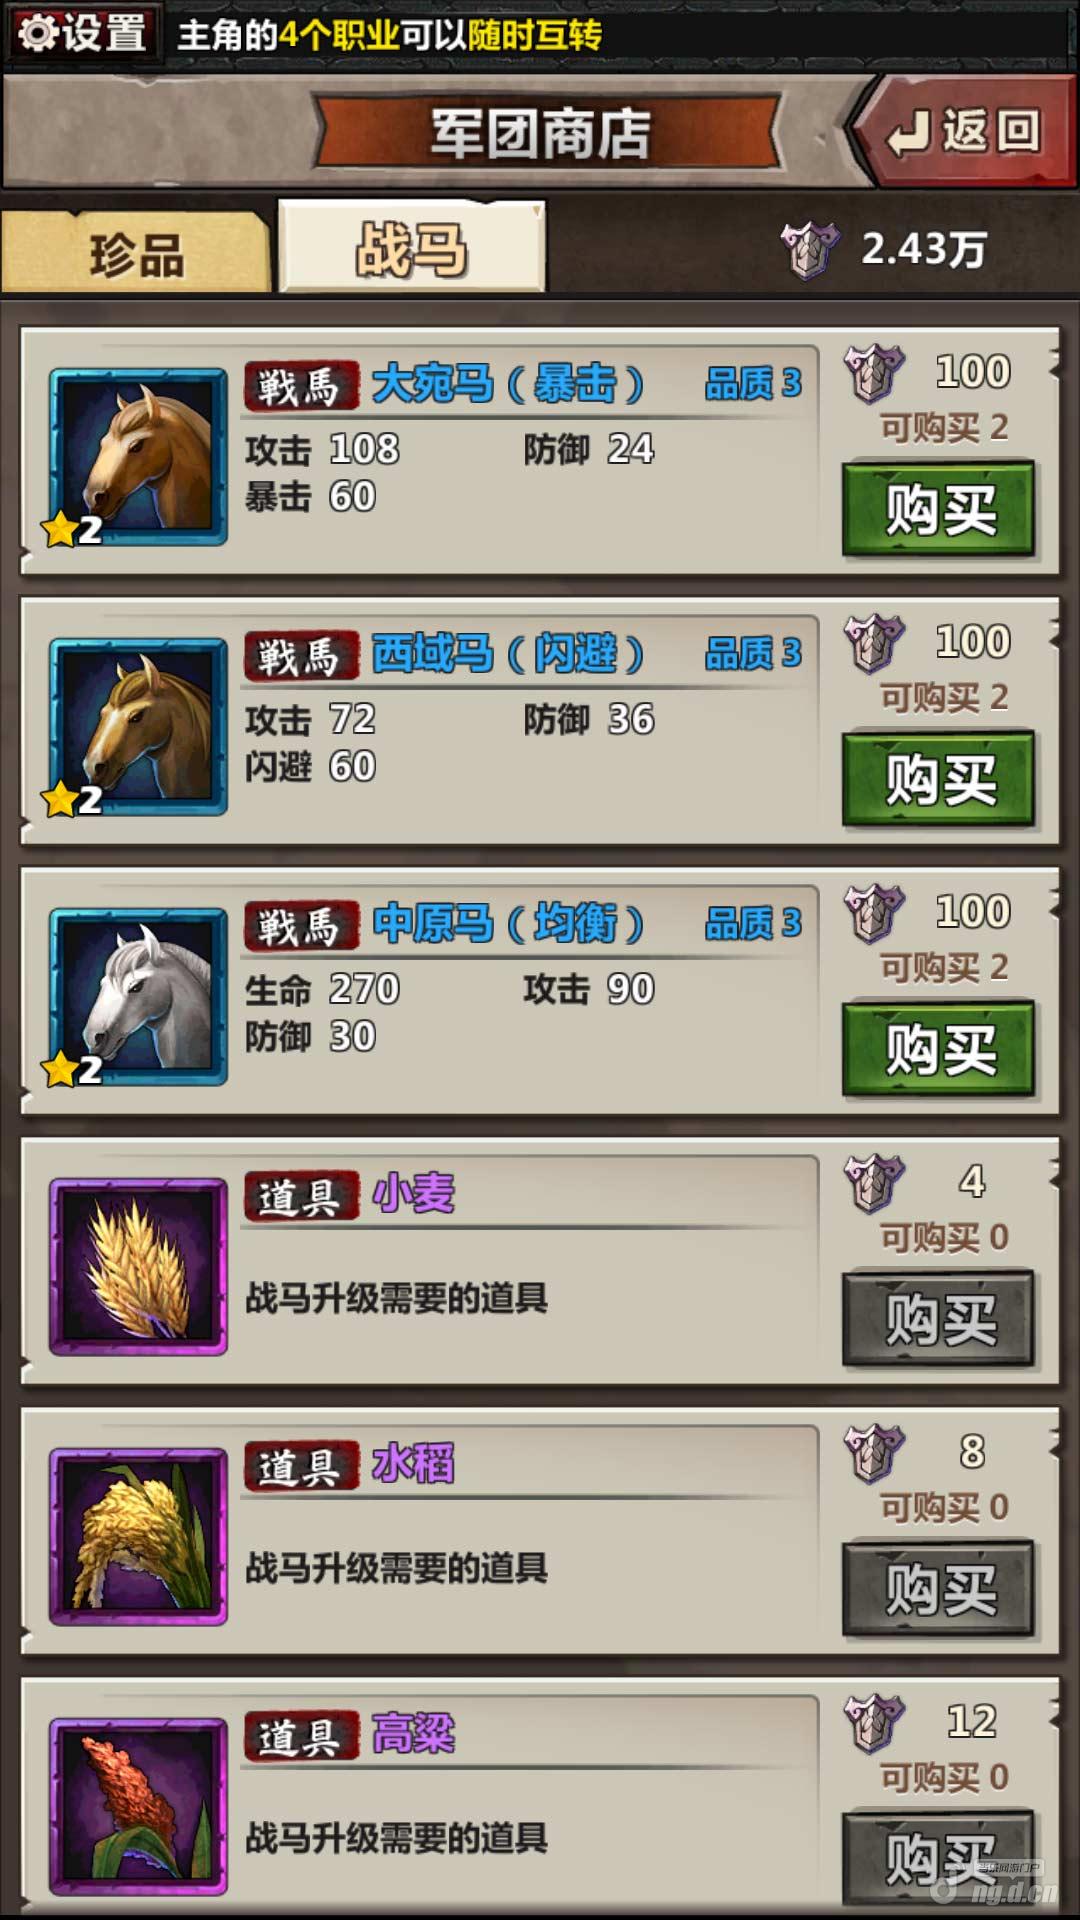Image resolution: width=1080 pixels, height=1920 pixels.
Task: Click the 购买 button for 高粱
Action: click(x=938, y=1857)
